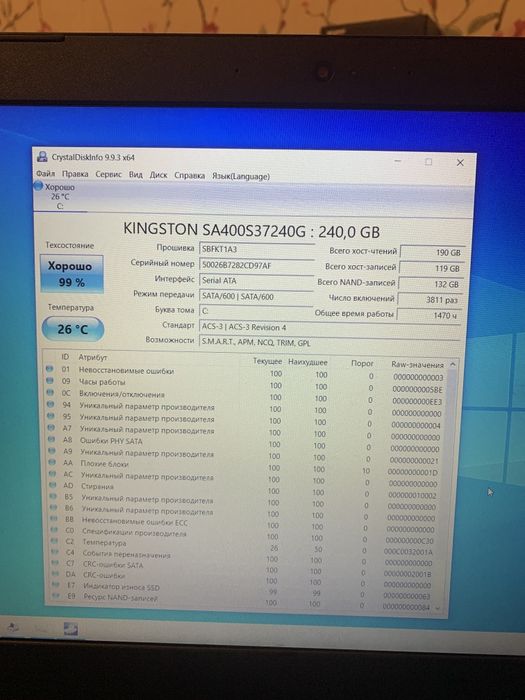Open the Язык(Language) menu

pyautogui.click(x=241, y=176)
